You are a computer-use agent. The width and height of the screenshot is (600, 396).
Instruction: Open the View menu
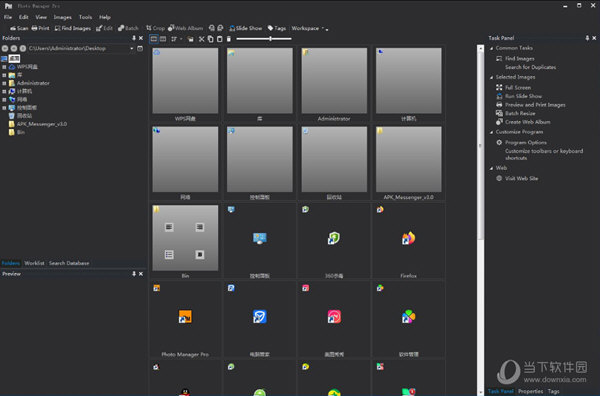tap(41, 17)
